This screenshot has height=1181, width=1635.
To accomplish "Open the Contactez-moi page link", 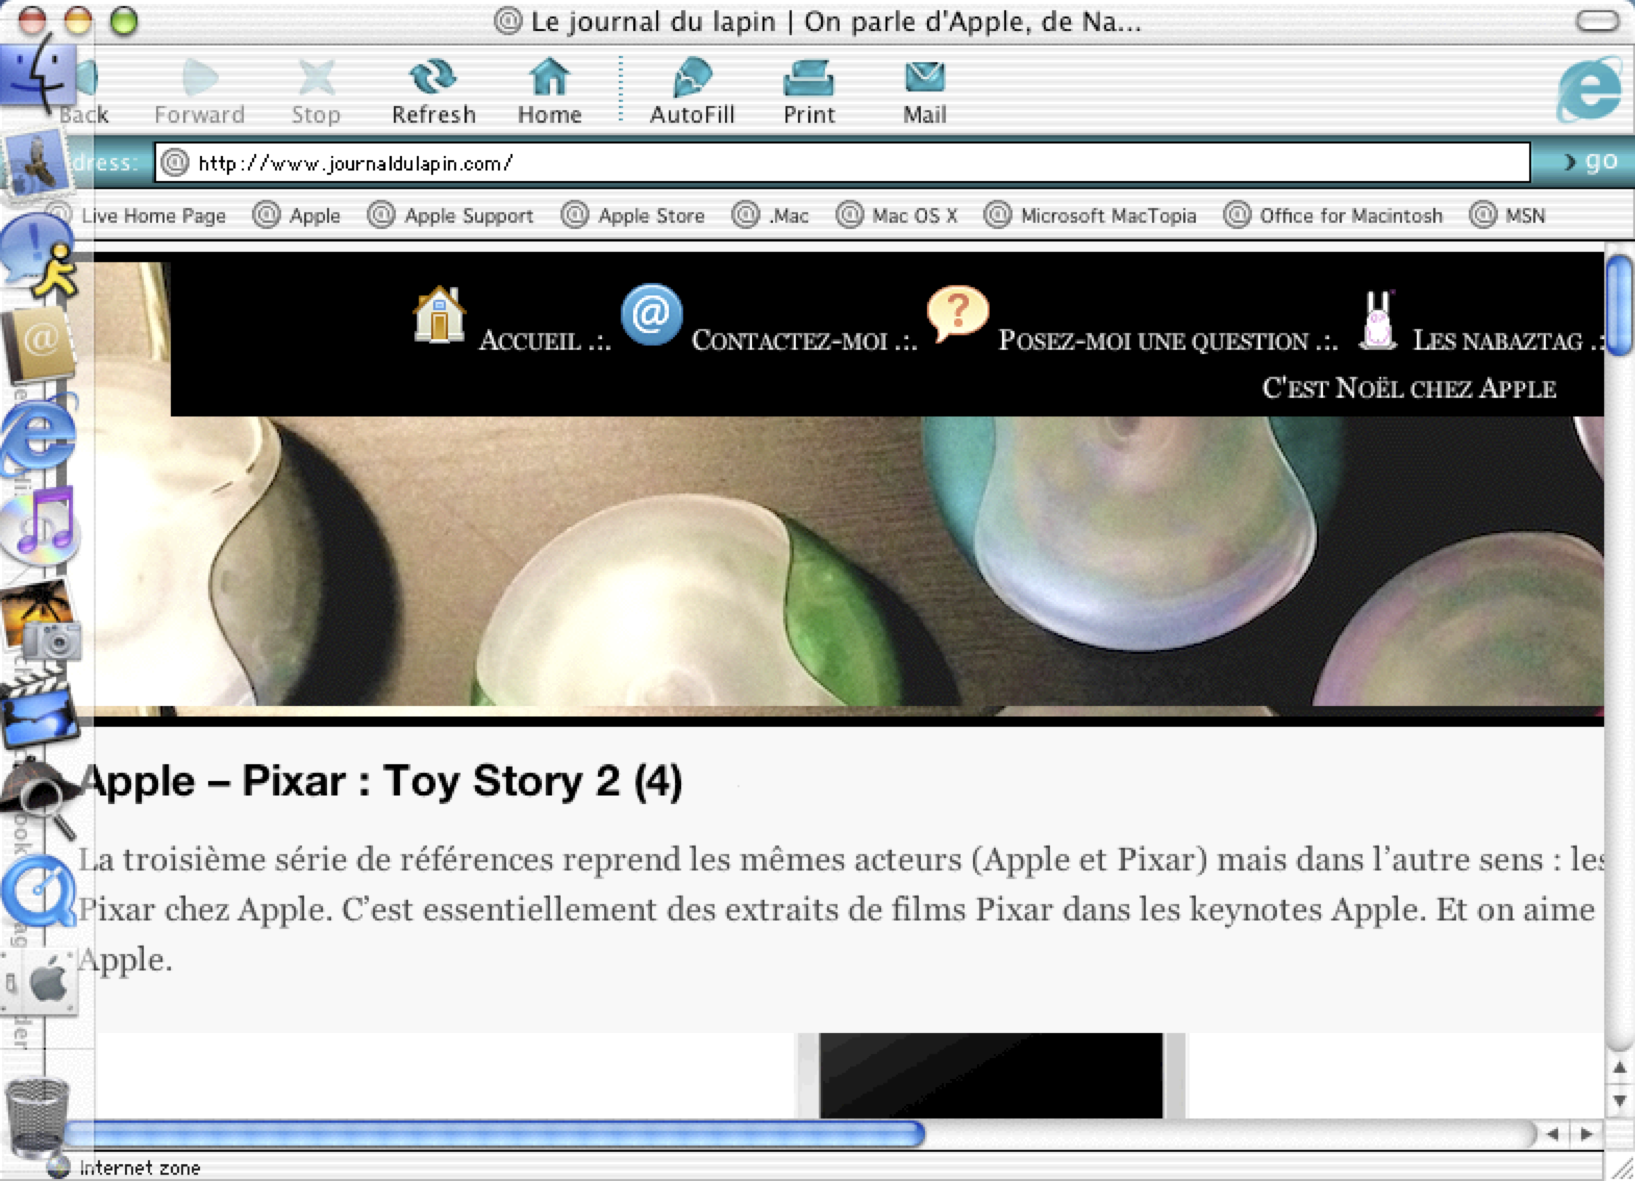I will (803, 341).
